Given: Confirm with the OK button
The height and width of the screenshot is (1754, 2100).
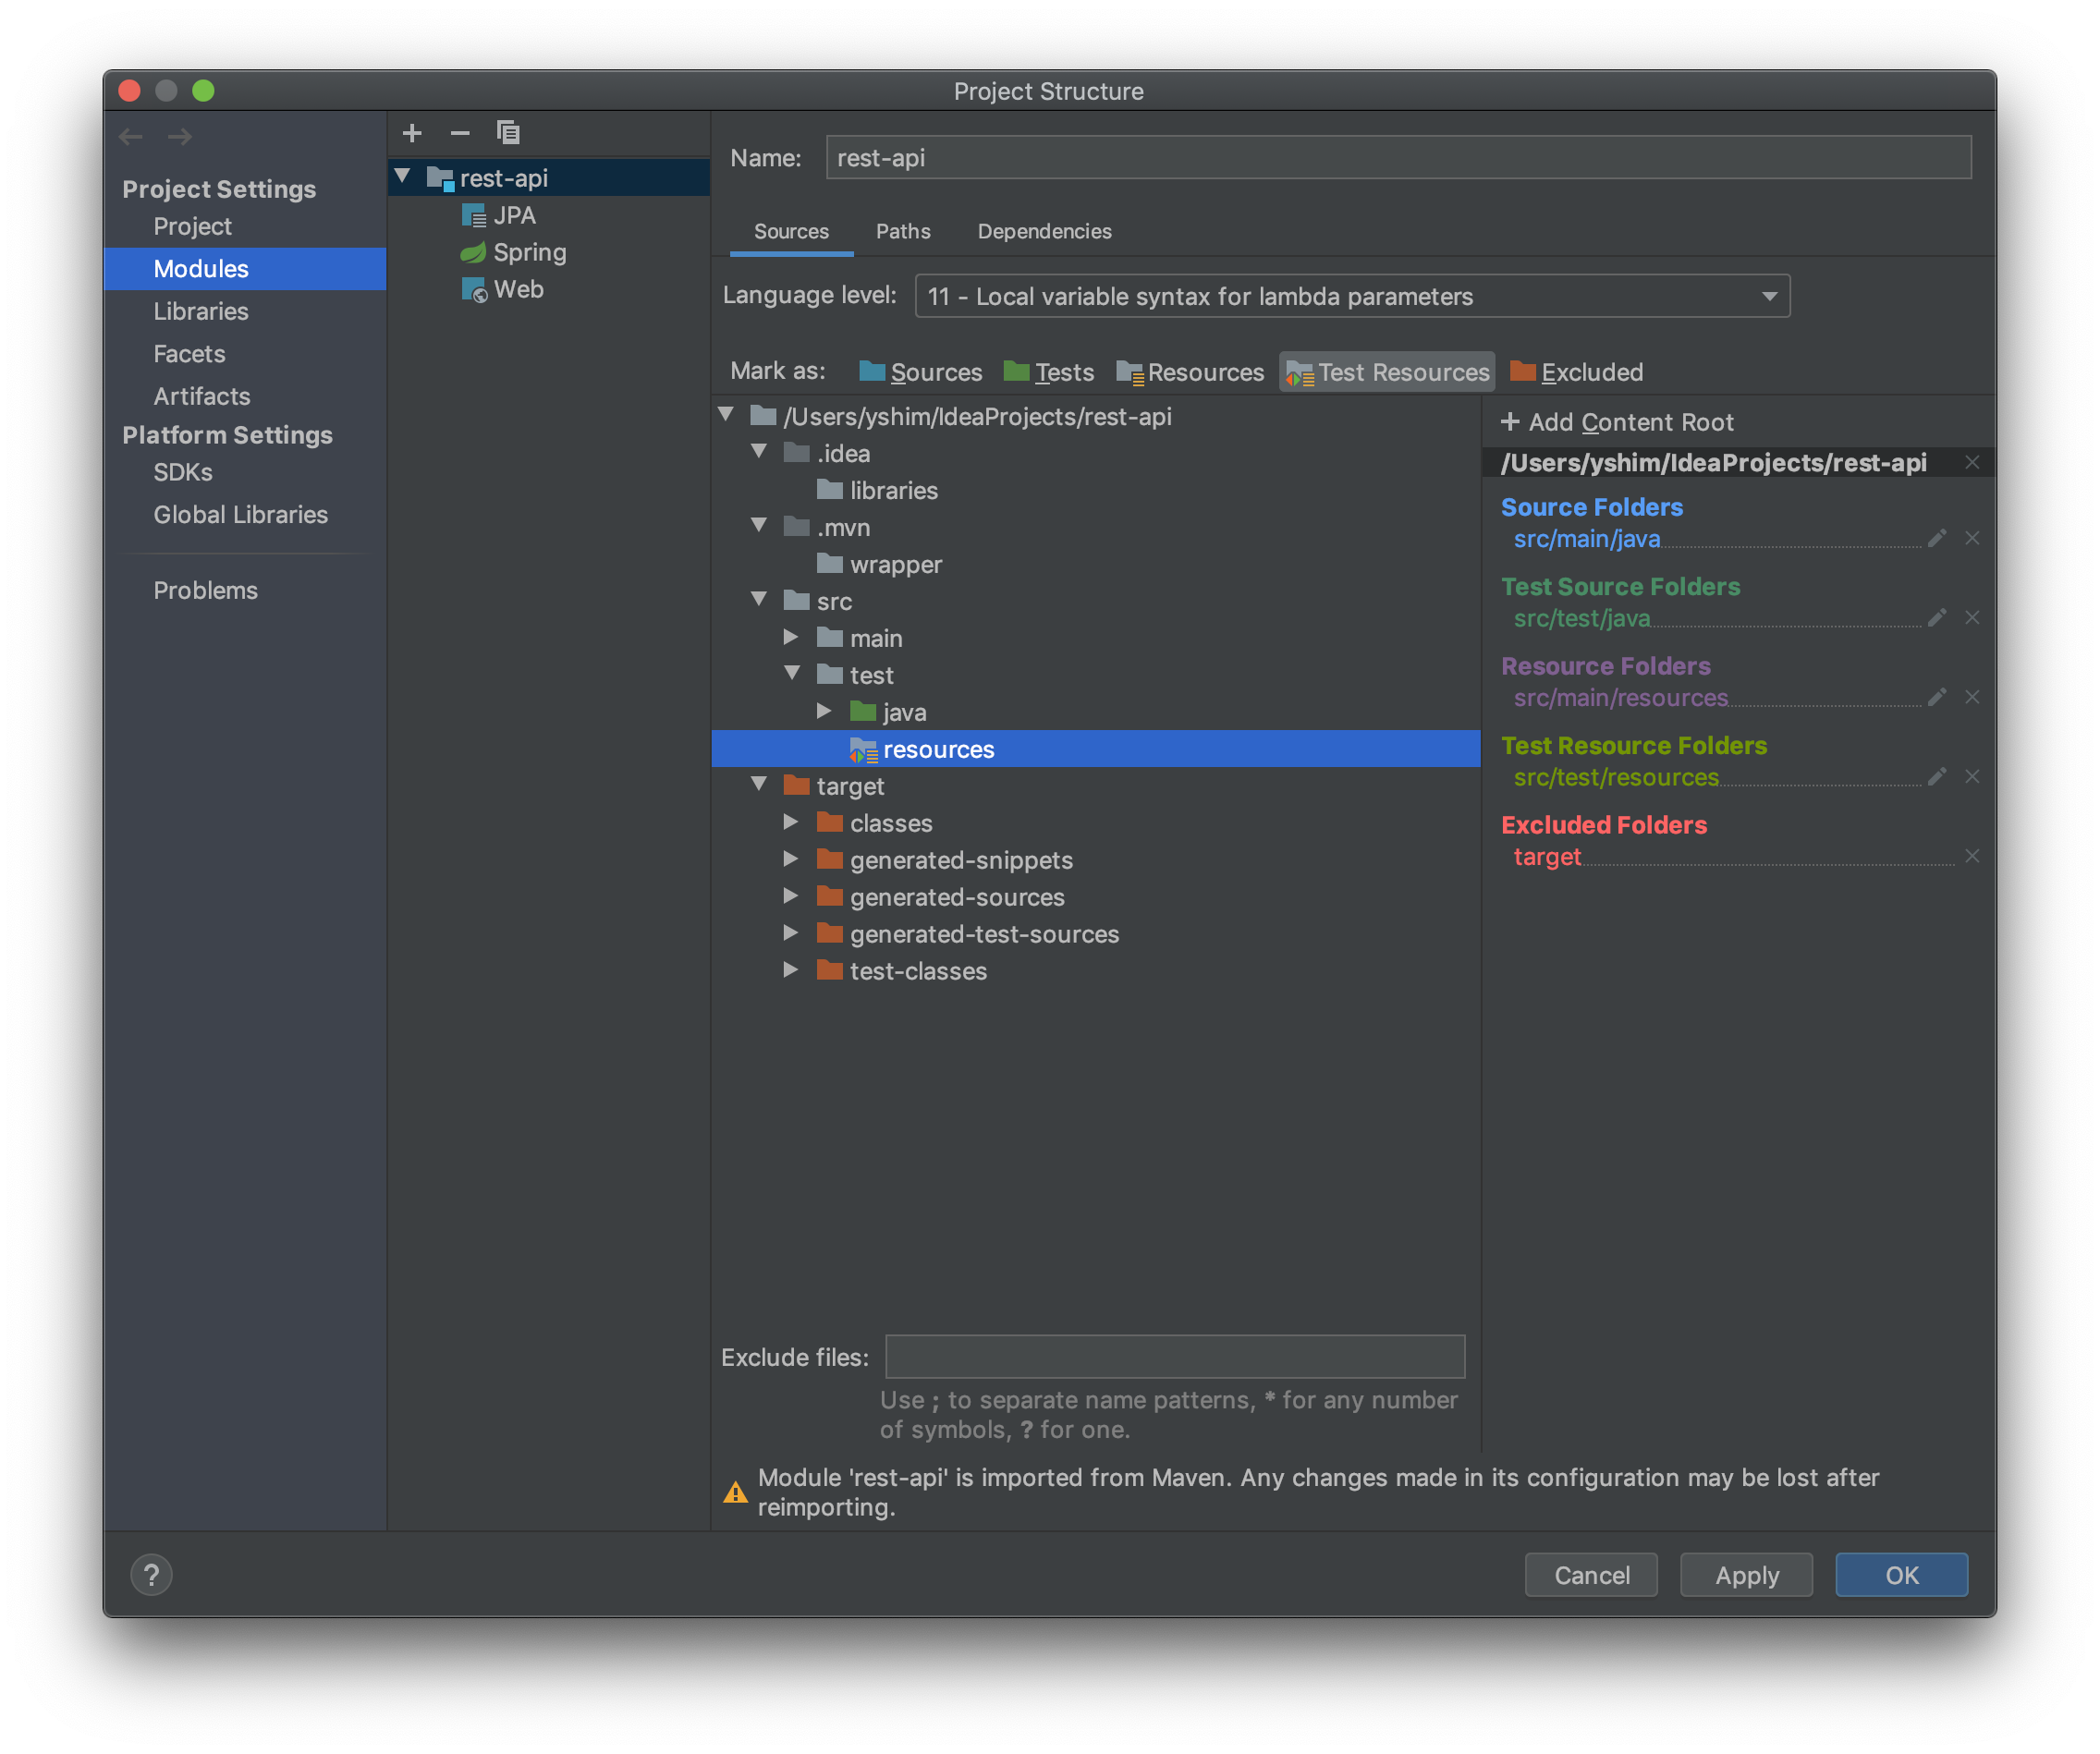Looking at the screenshot, I should point(1902,1575).
